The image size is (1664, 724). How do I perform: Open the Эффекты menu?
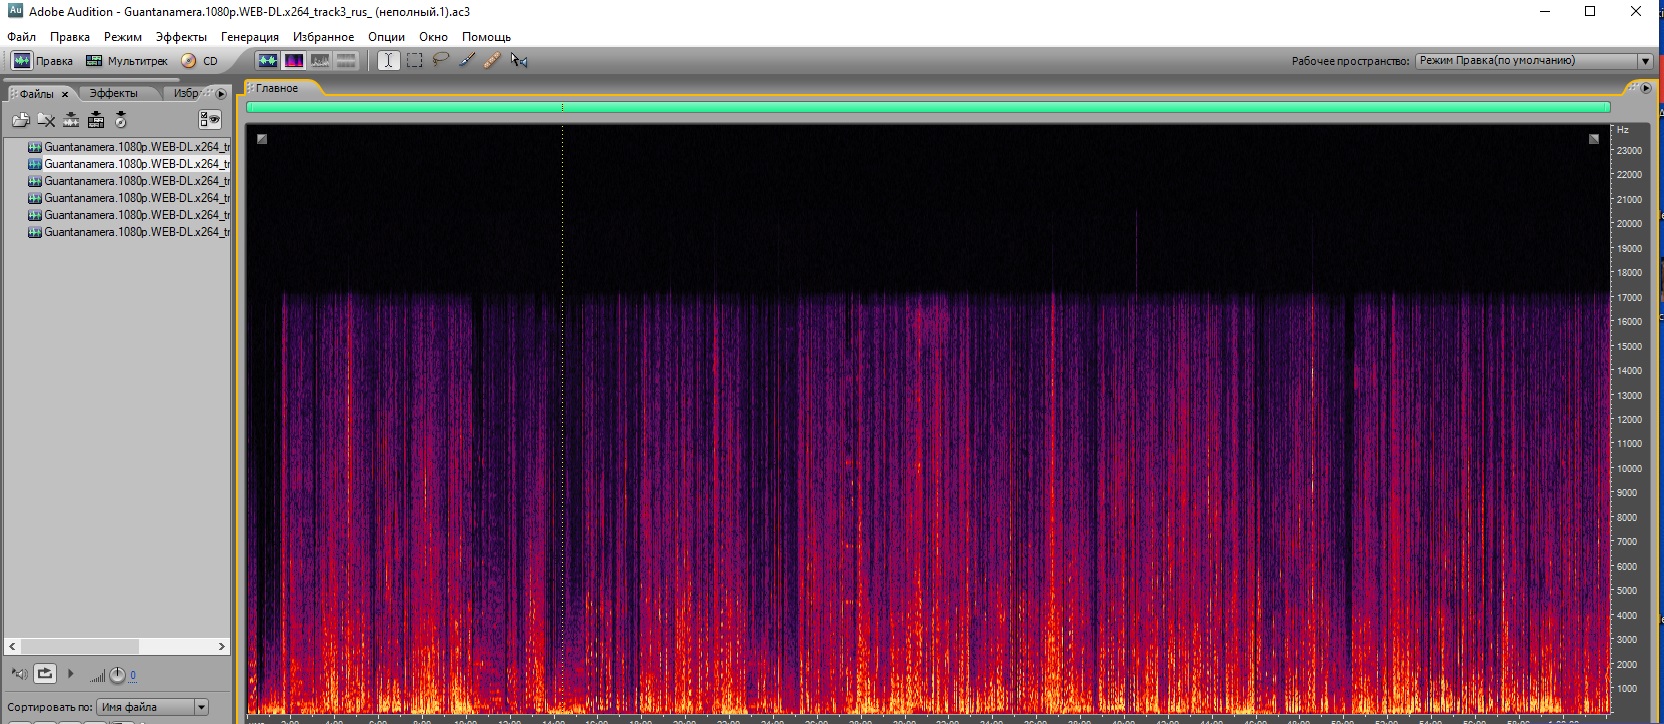pos(181,37)
